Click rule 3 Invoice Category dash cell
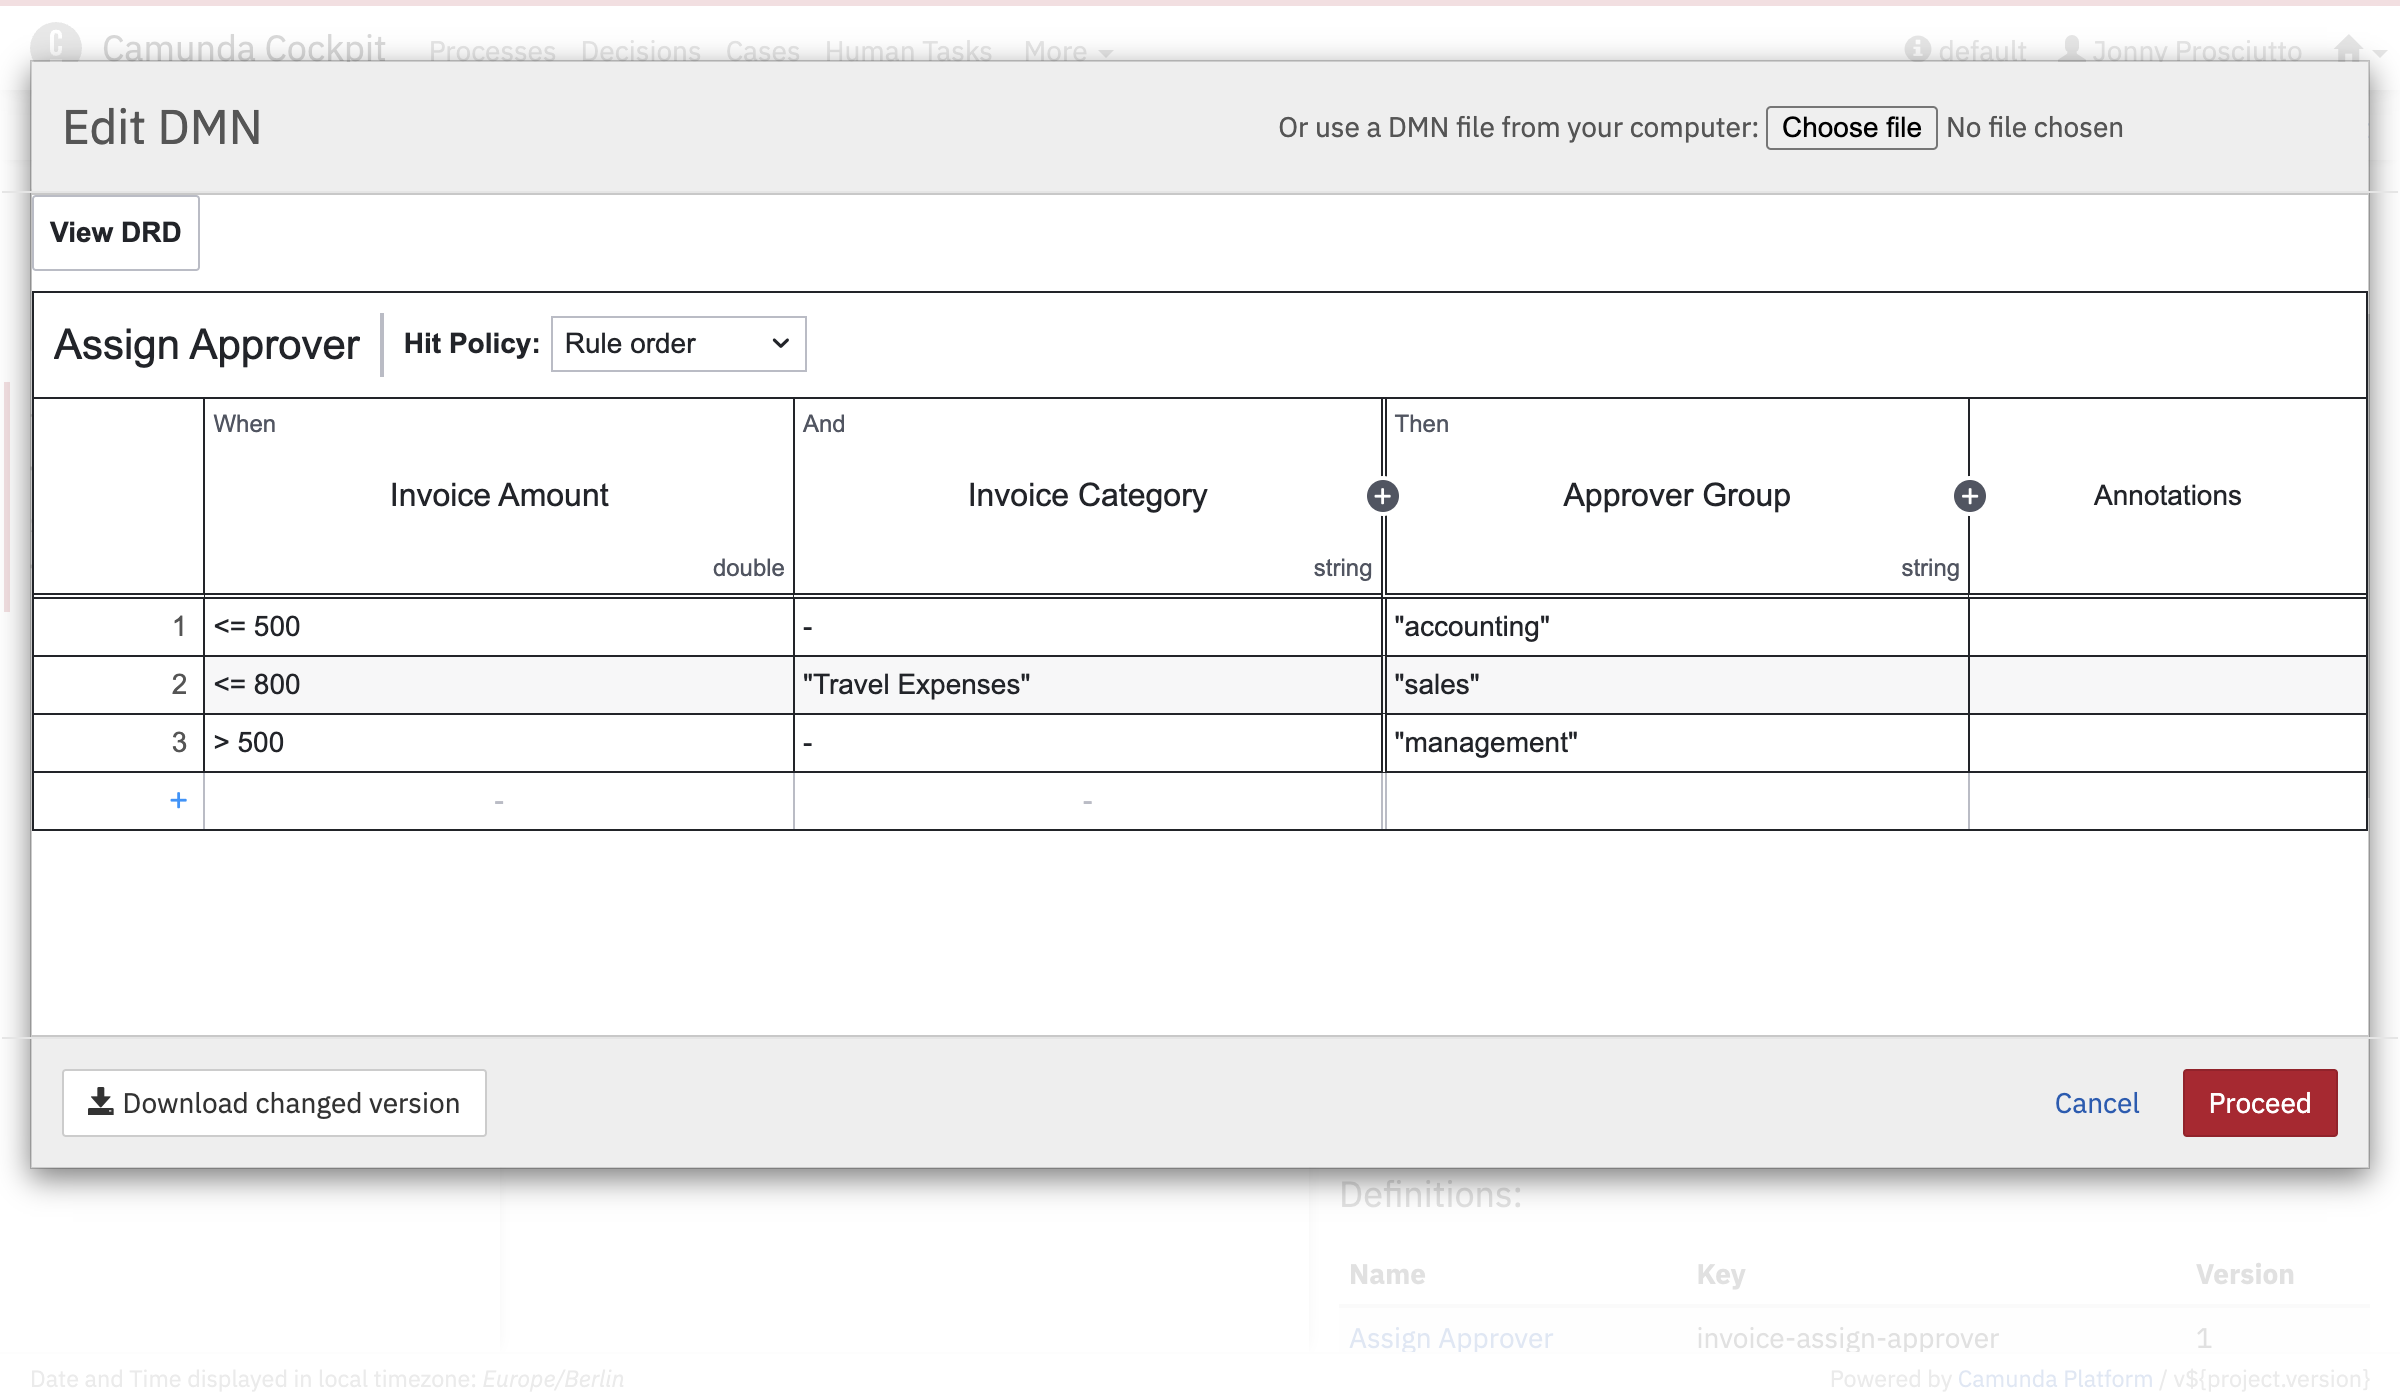This screenshot has width=2400, height=1400. 1088,743
